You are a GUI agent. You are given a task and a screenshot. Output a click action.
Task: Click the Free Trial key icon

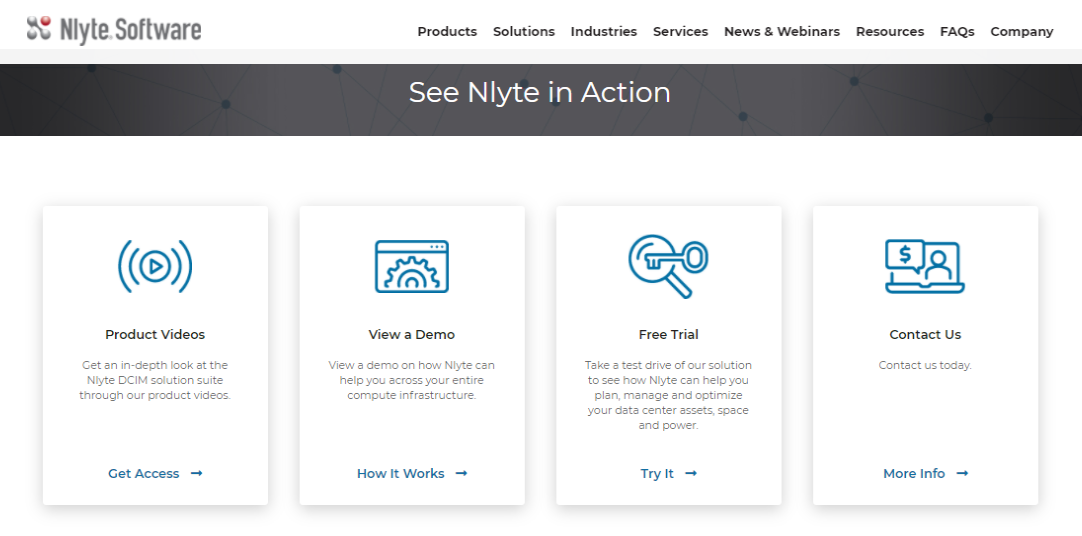668,265
